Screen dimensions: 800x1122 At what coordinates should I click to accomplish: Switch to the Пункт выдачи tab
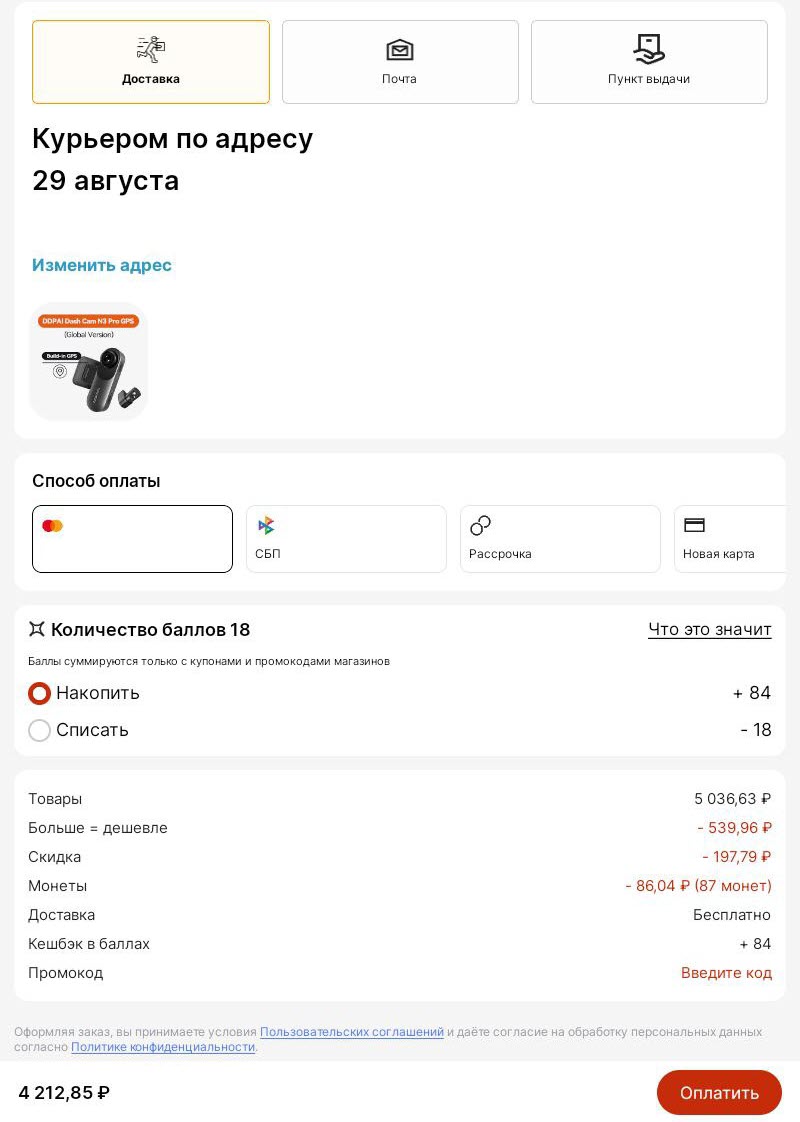click(648, 61)
